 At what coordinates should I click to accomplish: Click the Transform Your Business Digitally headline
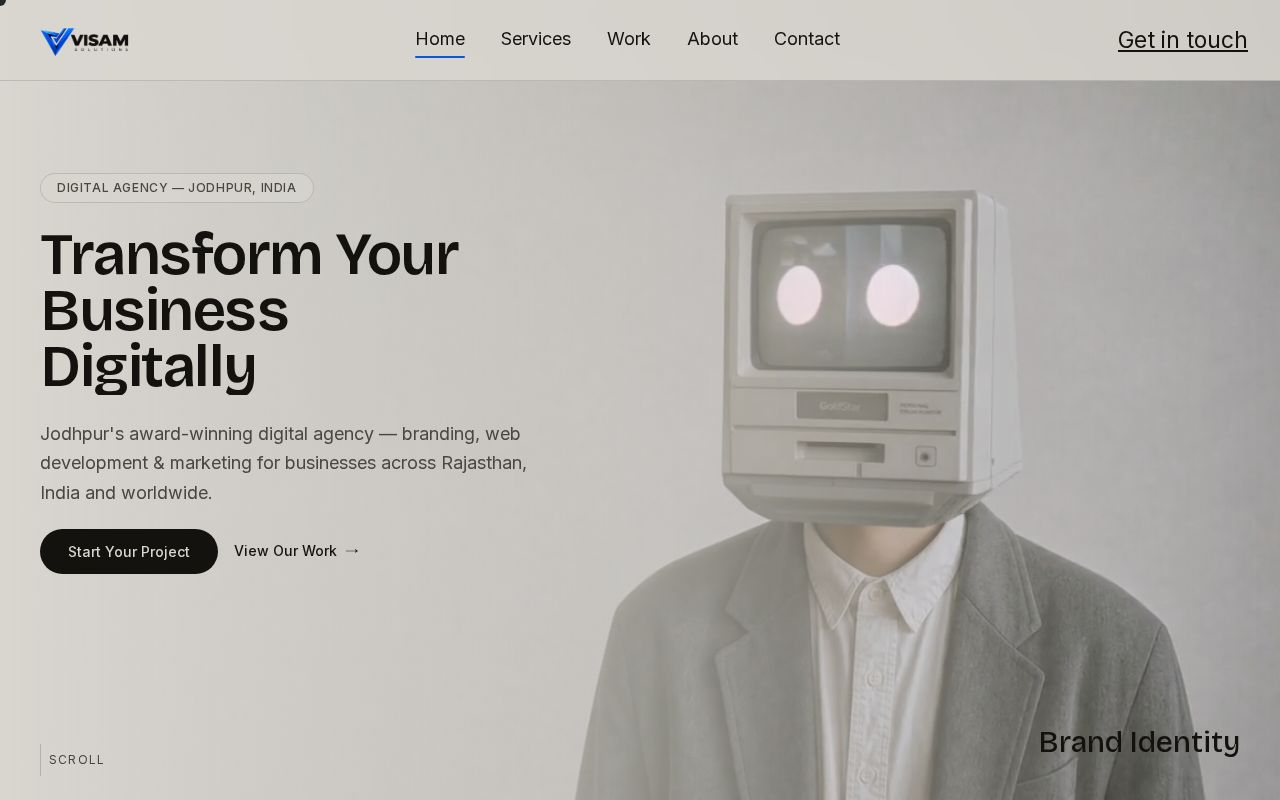250,310
